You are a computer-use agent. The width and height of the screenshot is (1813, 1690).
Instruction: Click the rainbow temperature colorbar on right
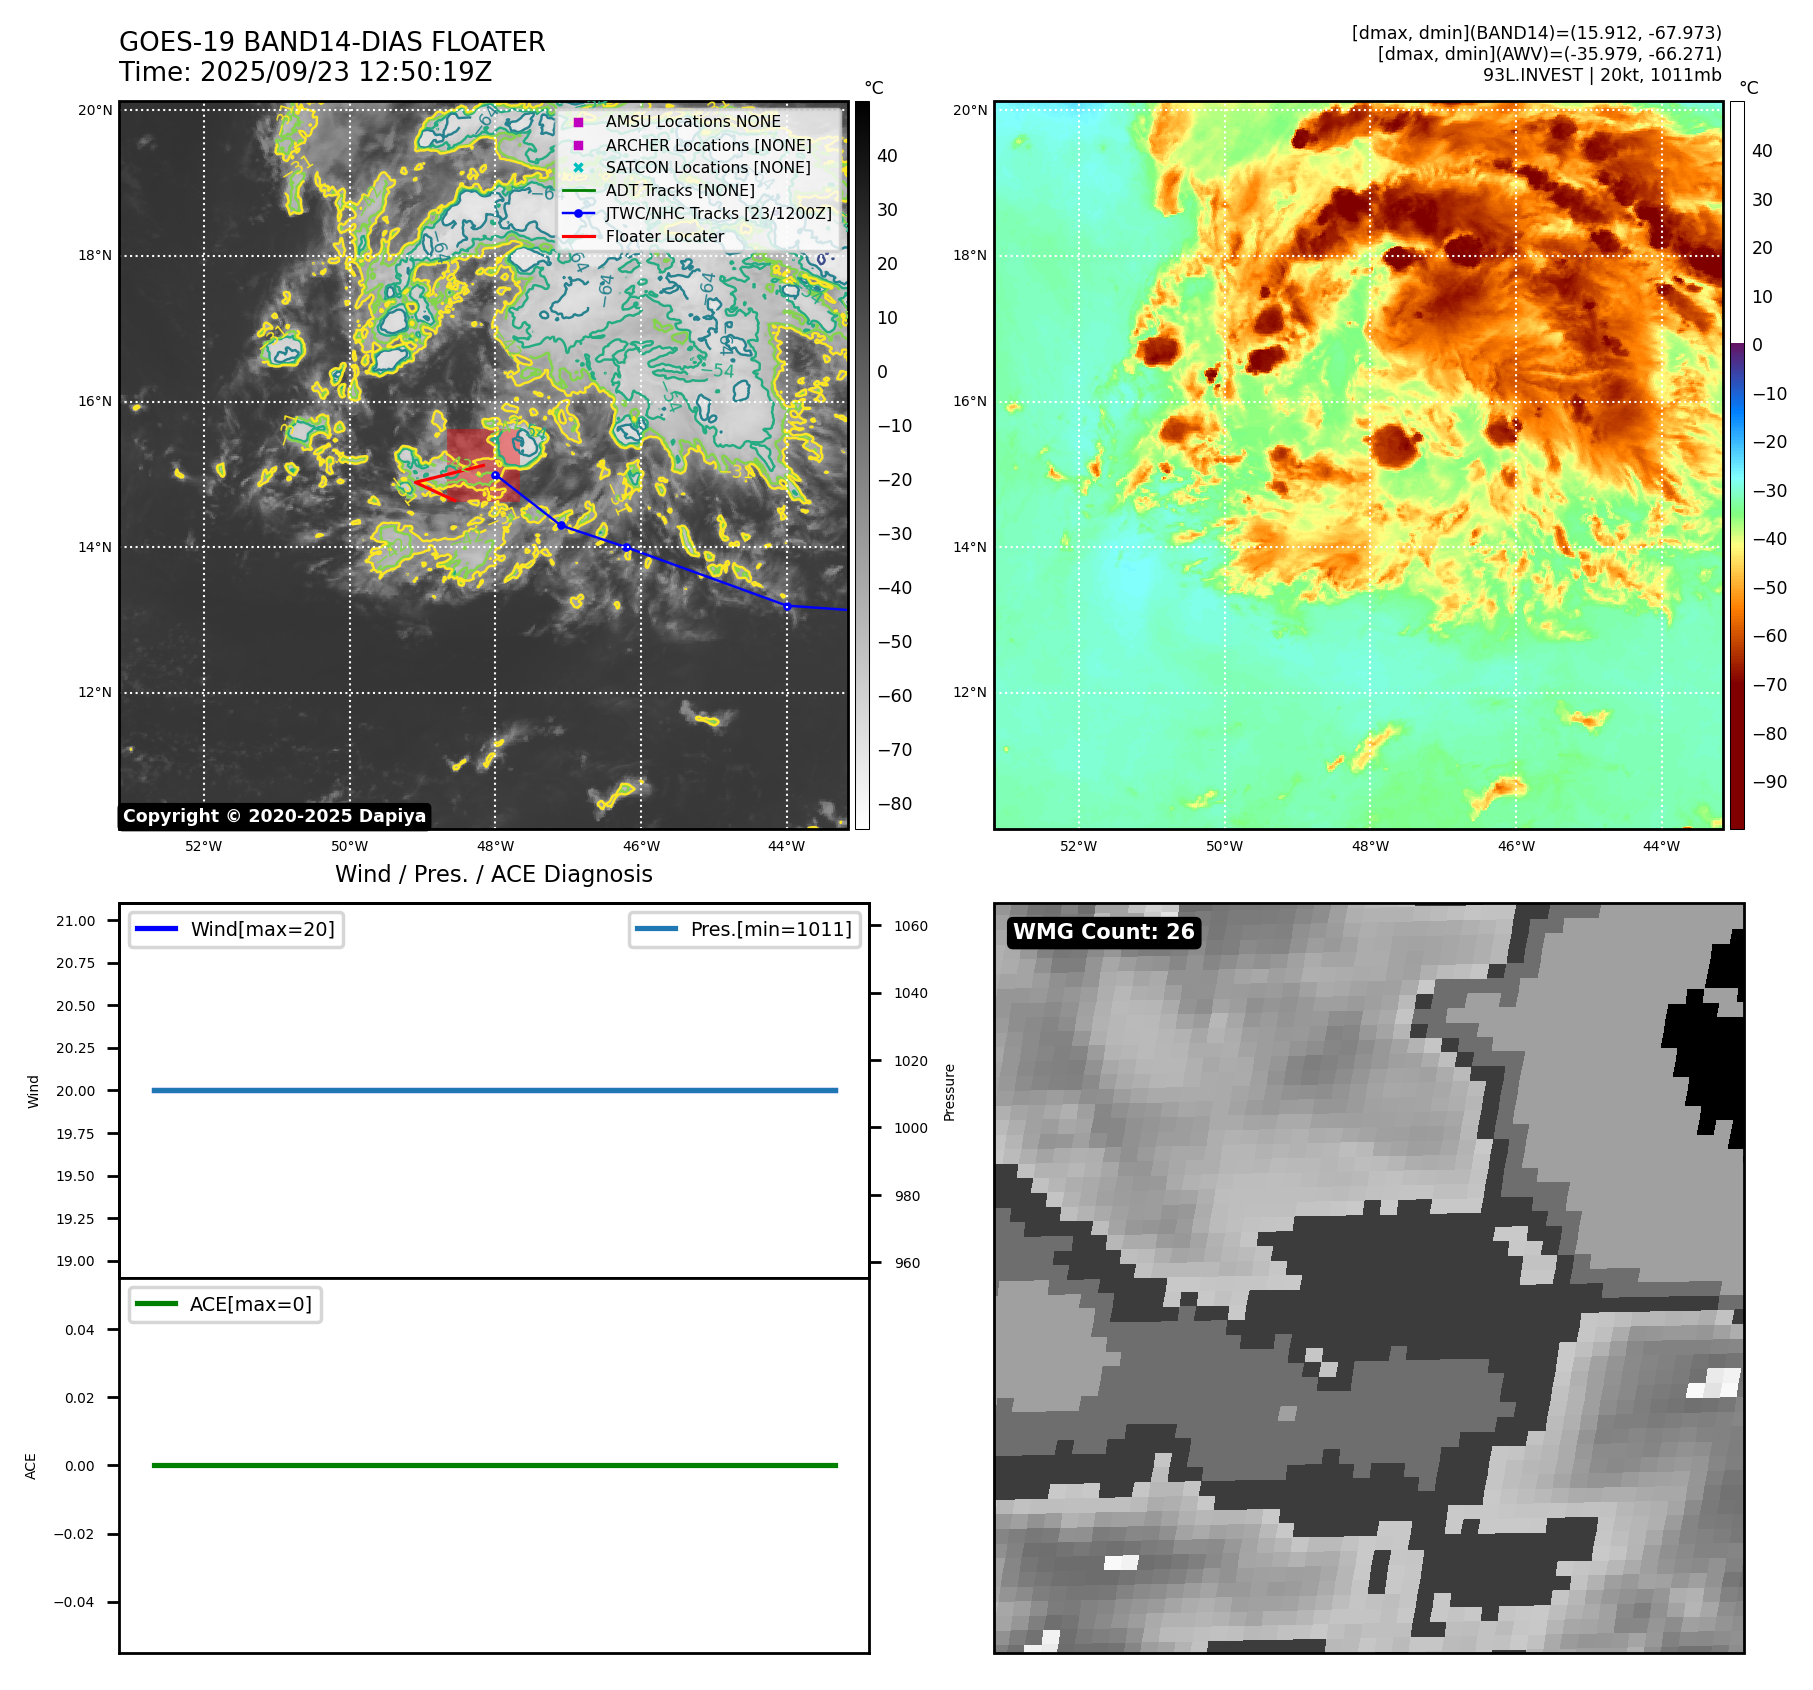[1738, 465]
